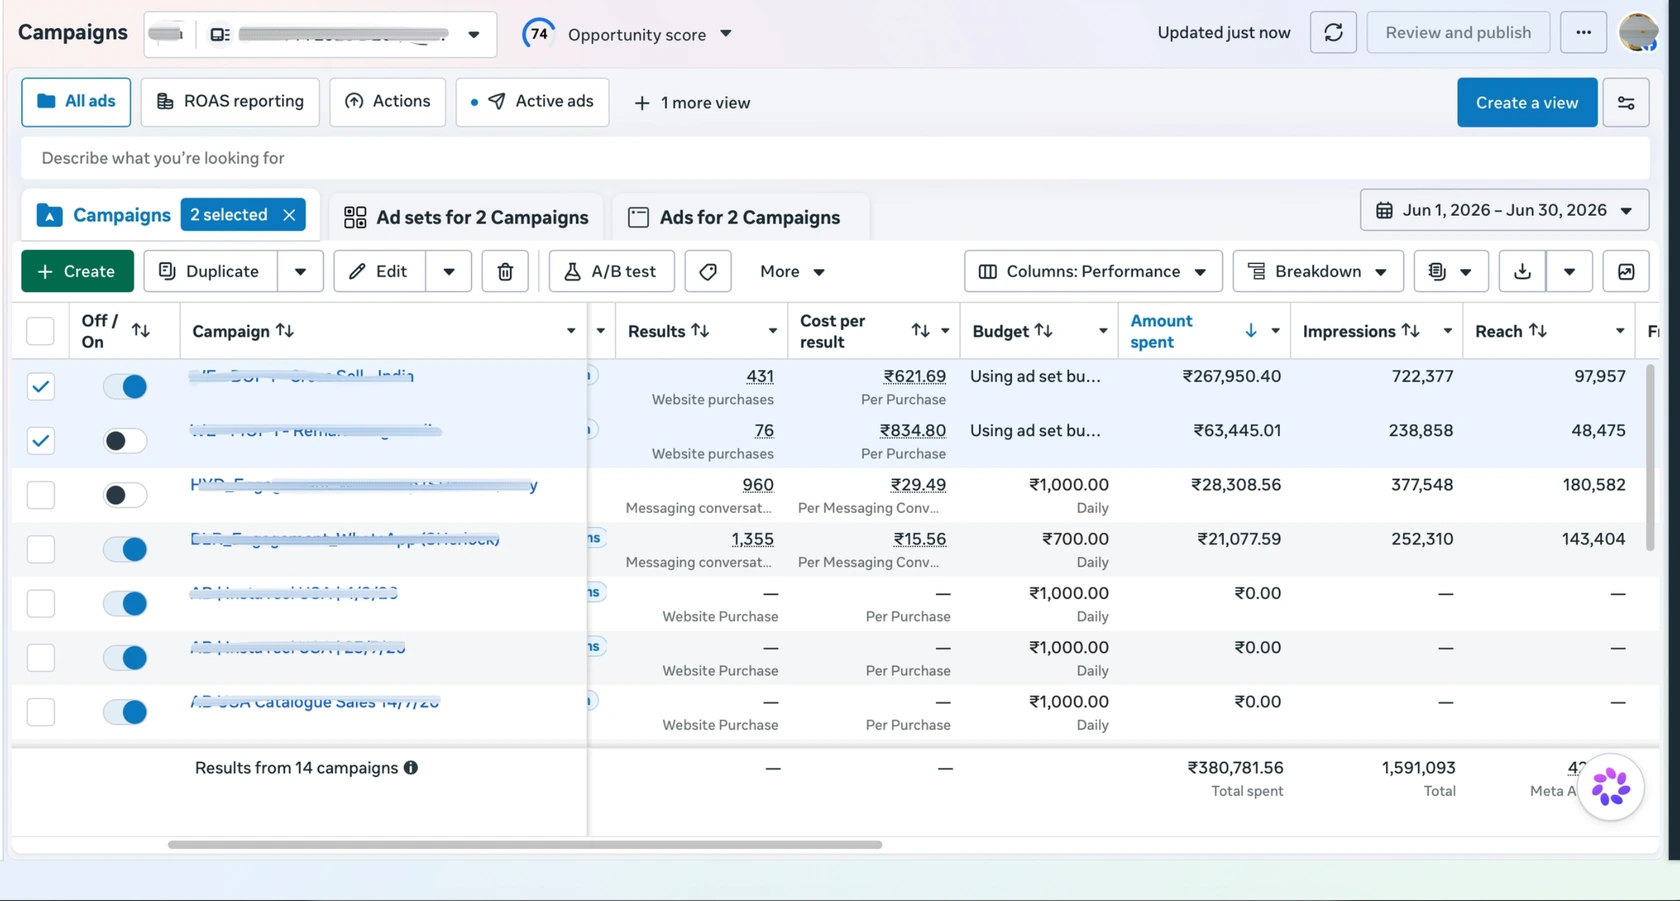Sort by the Off / On column

pos(141,331)
